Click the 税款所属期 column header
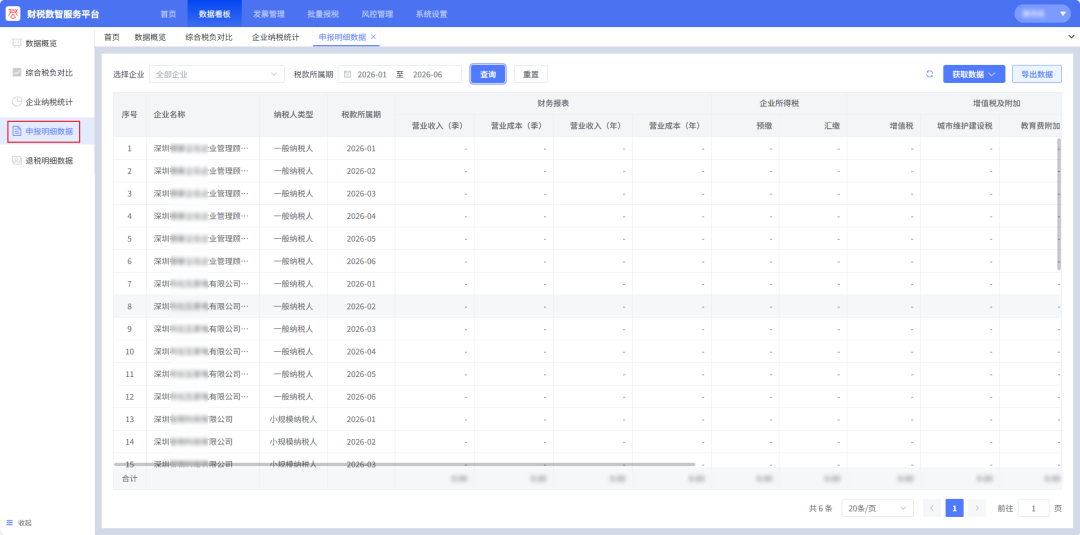Viewport: 1080px width, 535px height. pos(361,114)
